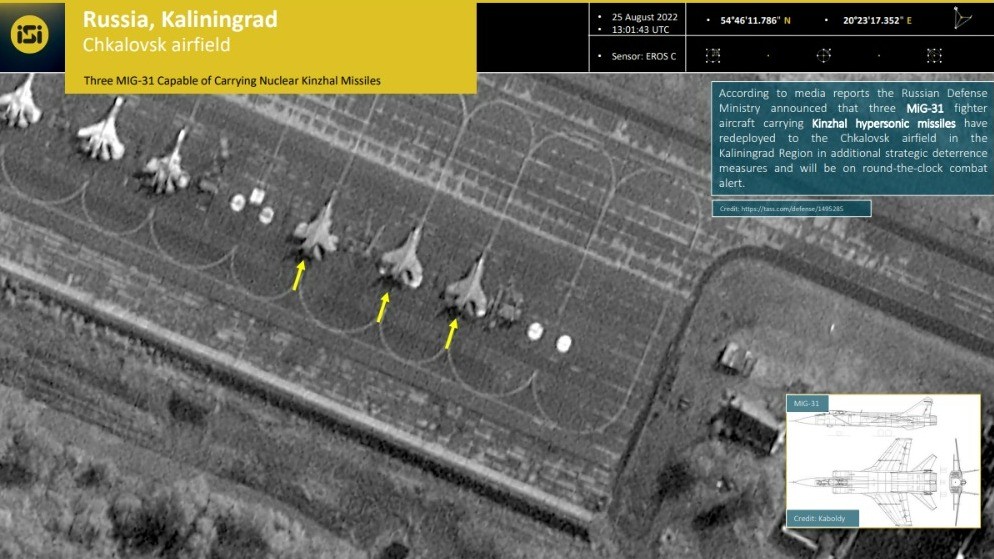Select the "Russia, Kaliningrad" title

pos(180,20)
